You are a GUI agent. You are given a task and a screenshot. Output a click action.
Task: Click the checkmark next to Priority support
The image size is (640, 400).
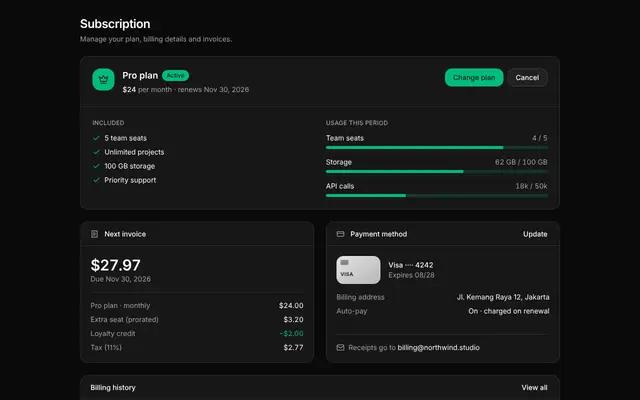96,180
